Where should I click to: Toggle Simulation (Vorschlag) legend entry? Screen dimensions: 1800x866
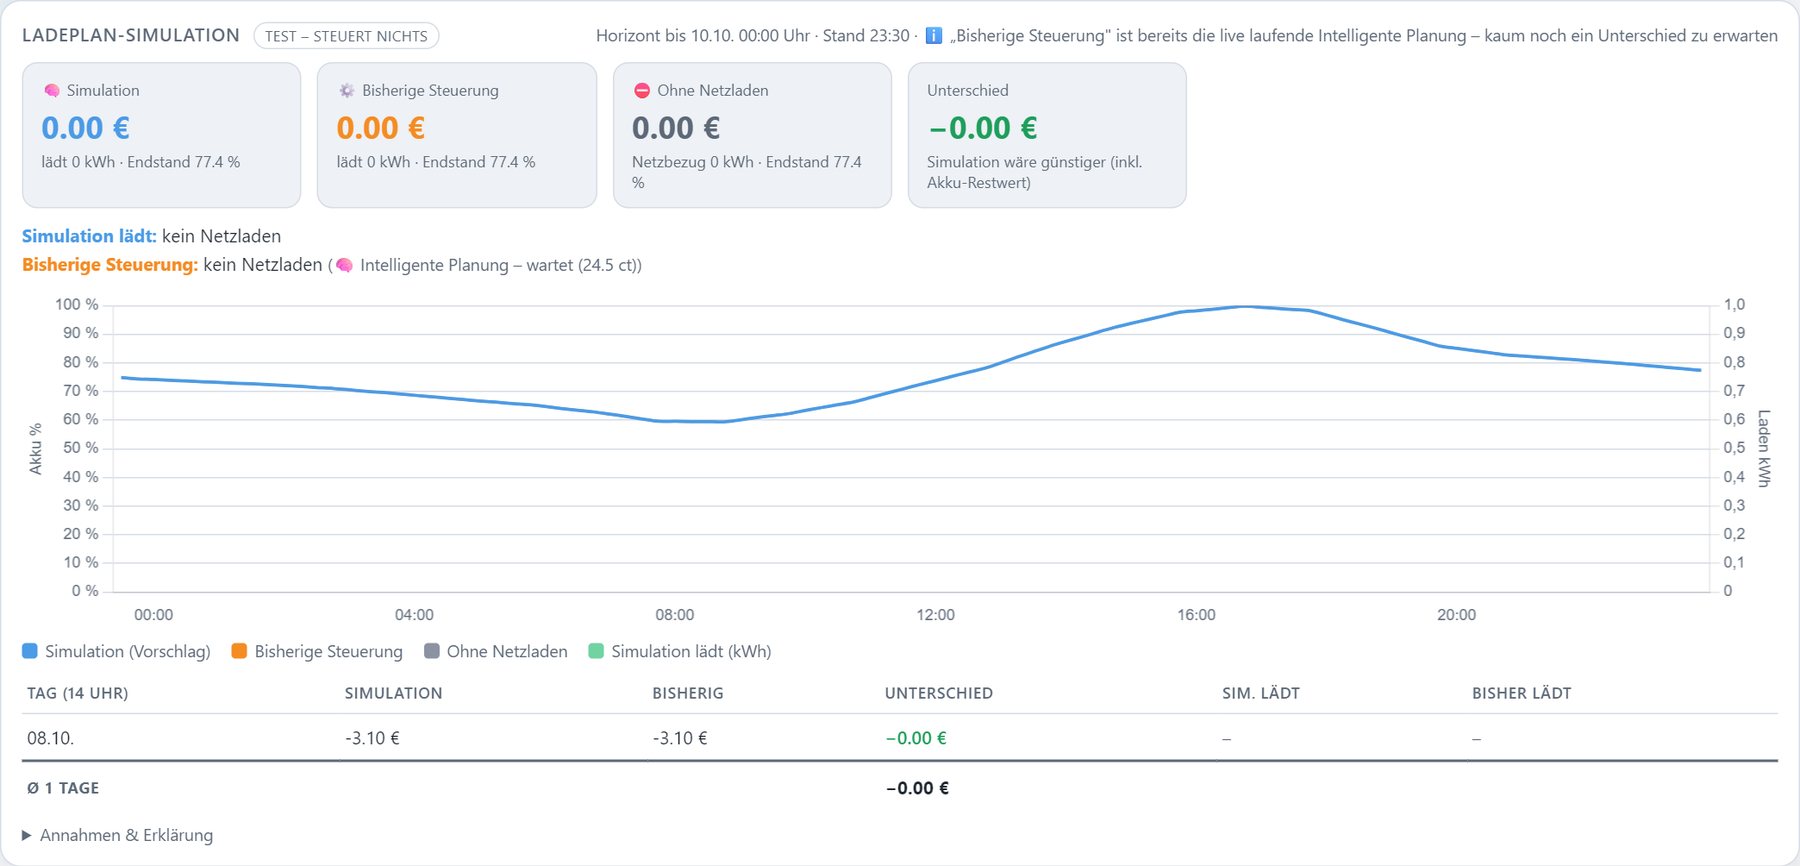pos(116,651)
